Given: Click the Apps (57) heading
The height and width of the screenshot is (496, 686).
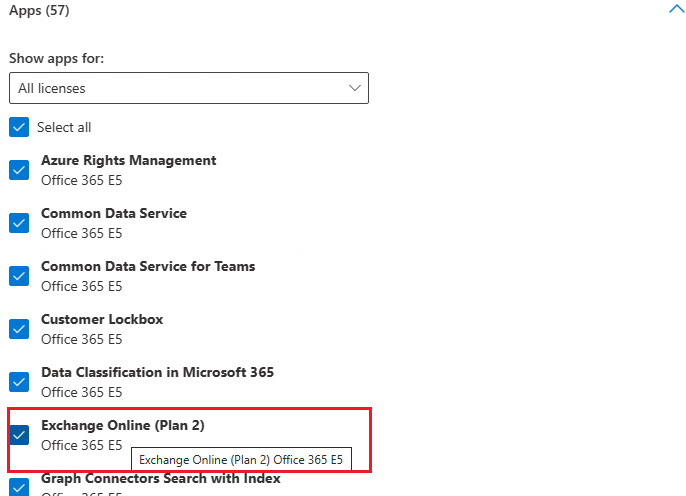Looking at the screenshot, I should (x=39, y=10).
